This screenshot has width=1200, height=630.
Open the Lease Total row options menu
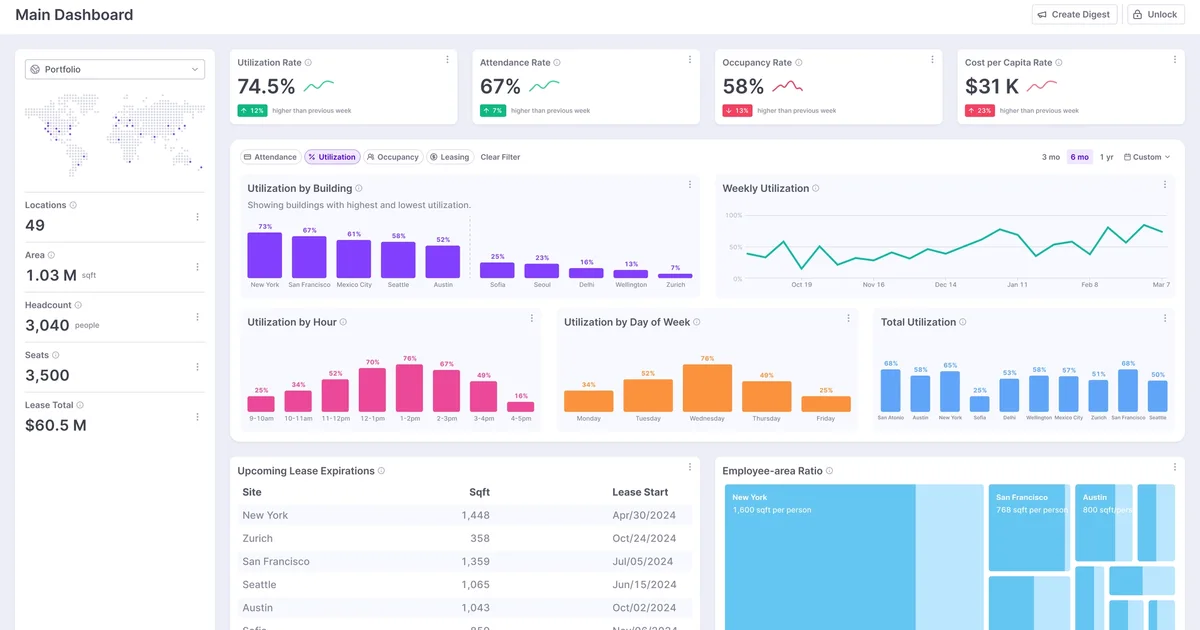point(197,417)
